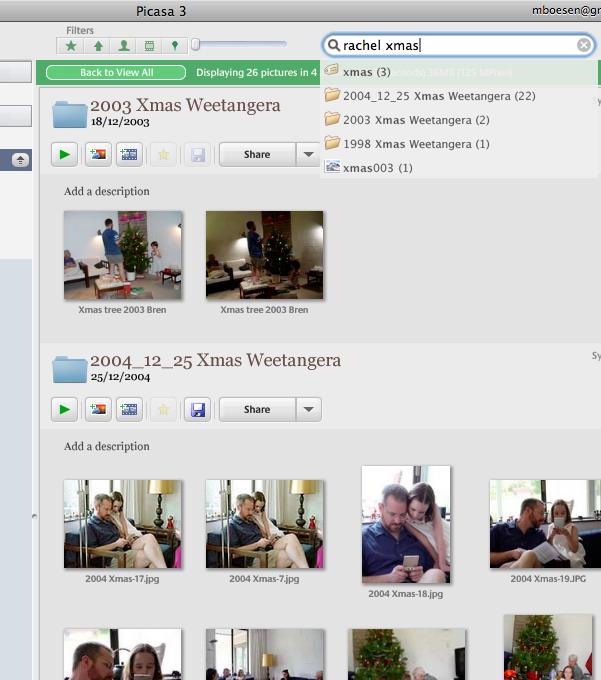Toggle the starred photos filter

coord(71,46)
